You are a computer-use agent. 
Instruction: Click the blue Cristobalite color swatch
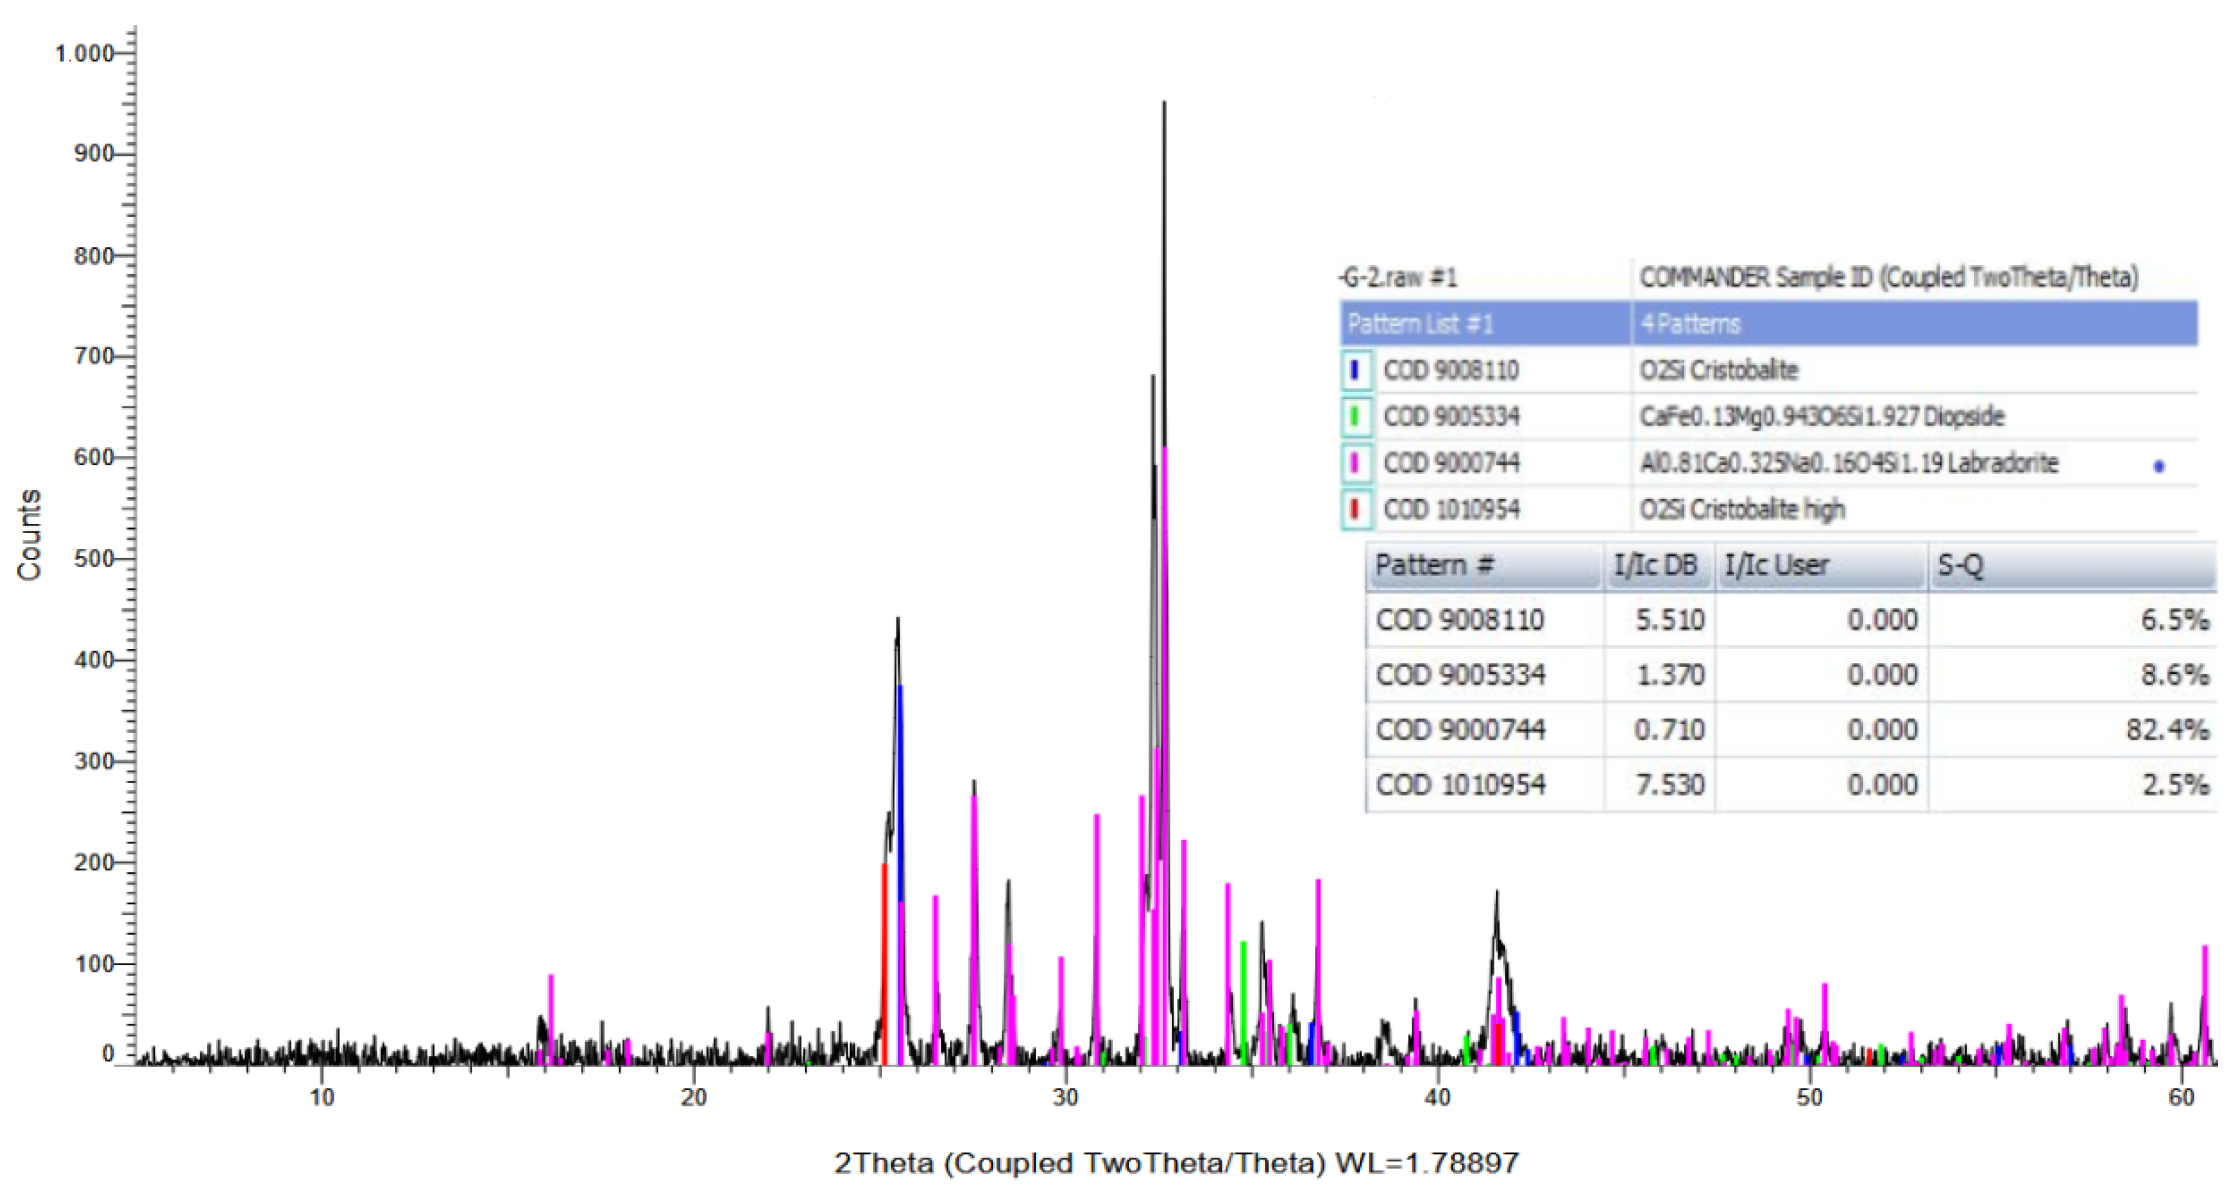click(1355, 370)
